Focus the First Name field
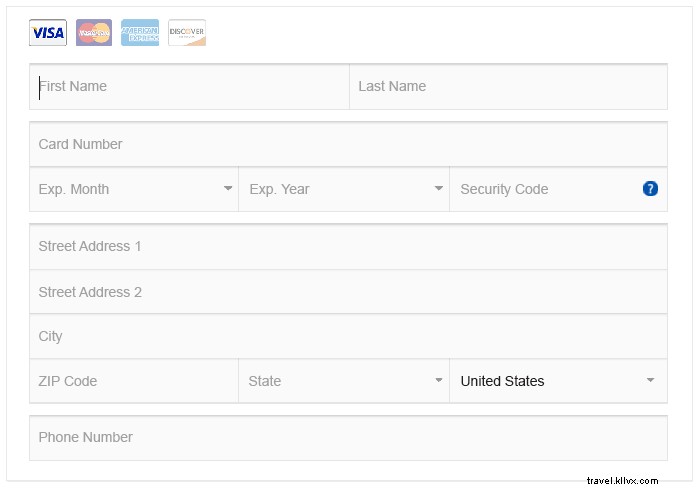 (189, 87)
